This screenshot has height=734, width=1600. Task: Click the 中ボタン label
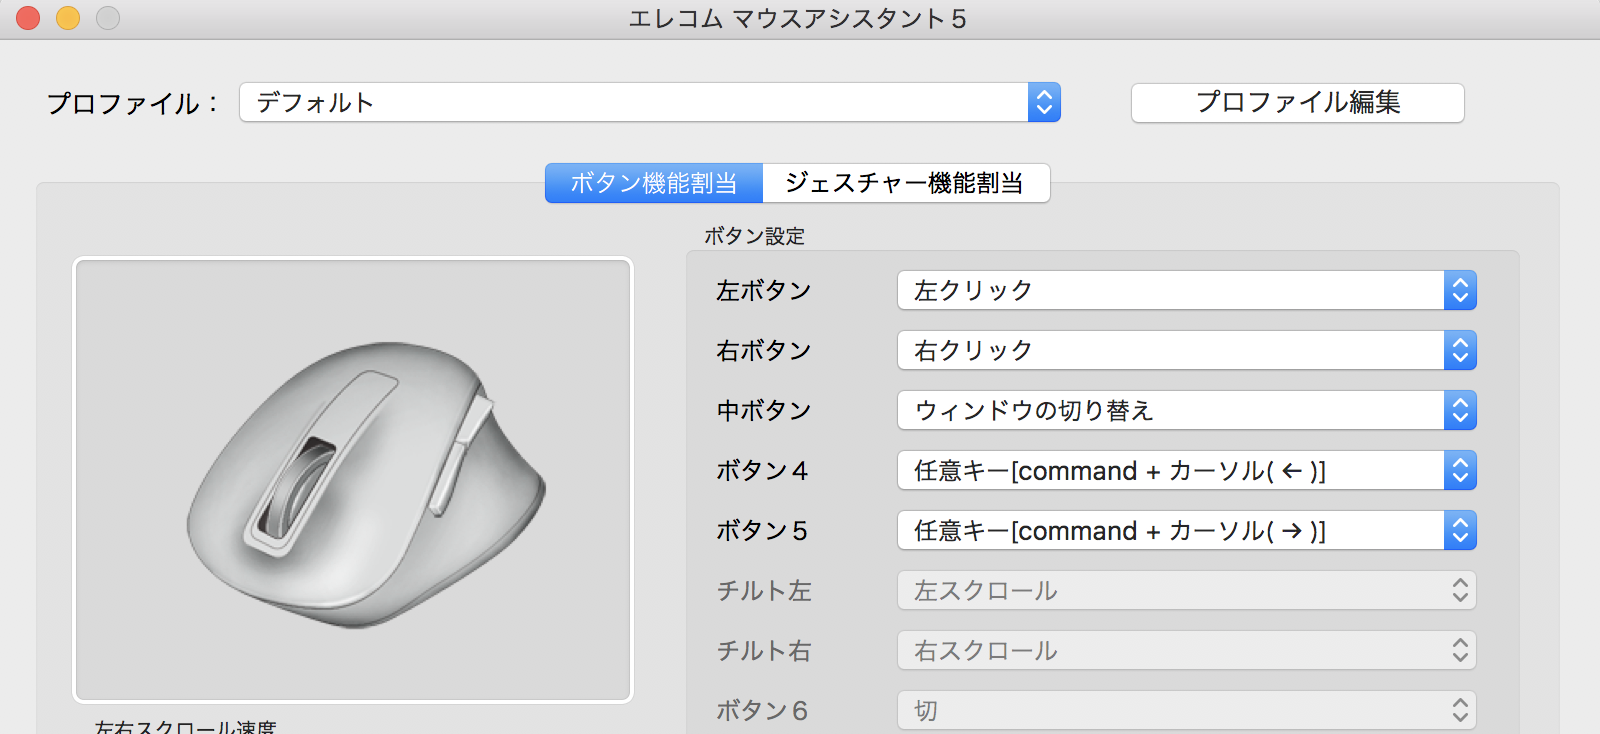click(764, 410)
